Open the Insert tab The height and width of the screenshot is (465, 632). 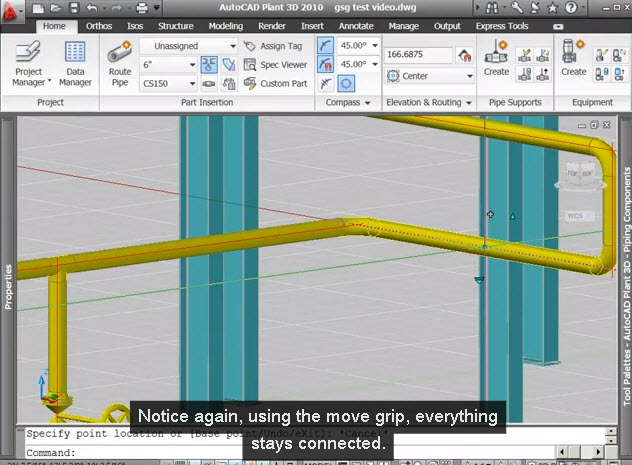(312, 26)
